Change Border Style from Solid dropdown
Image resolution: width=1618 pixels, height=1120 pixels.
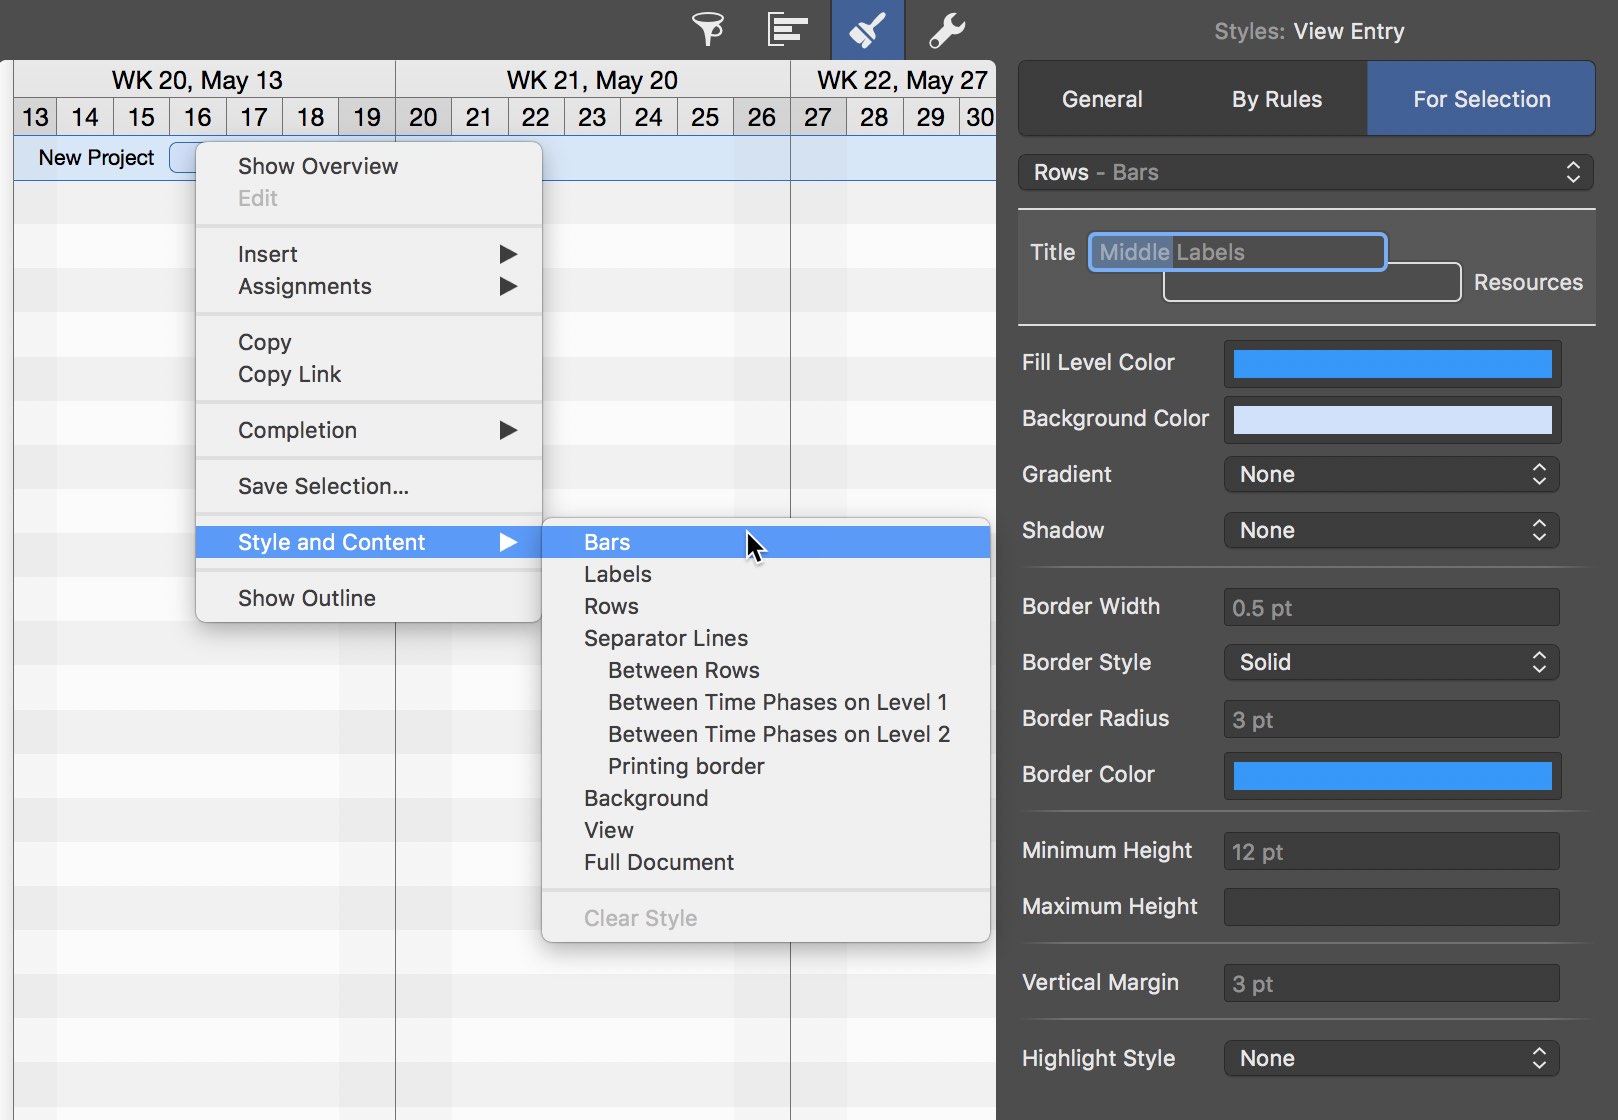tap(1391, 662)
